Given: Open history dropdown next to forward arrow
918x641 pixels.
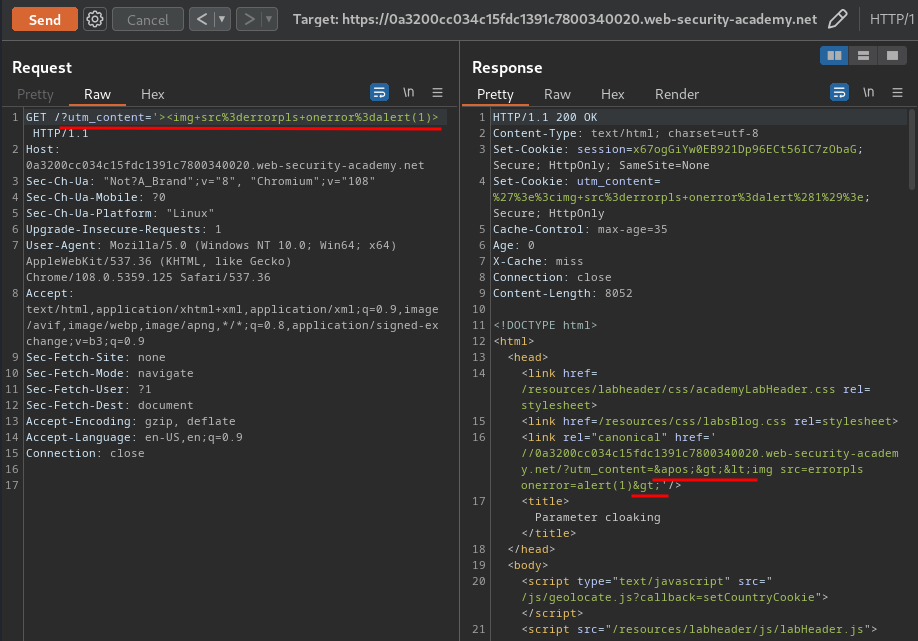Looking at the screenshot, I should 269,19.
